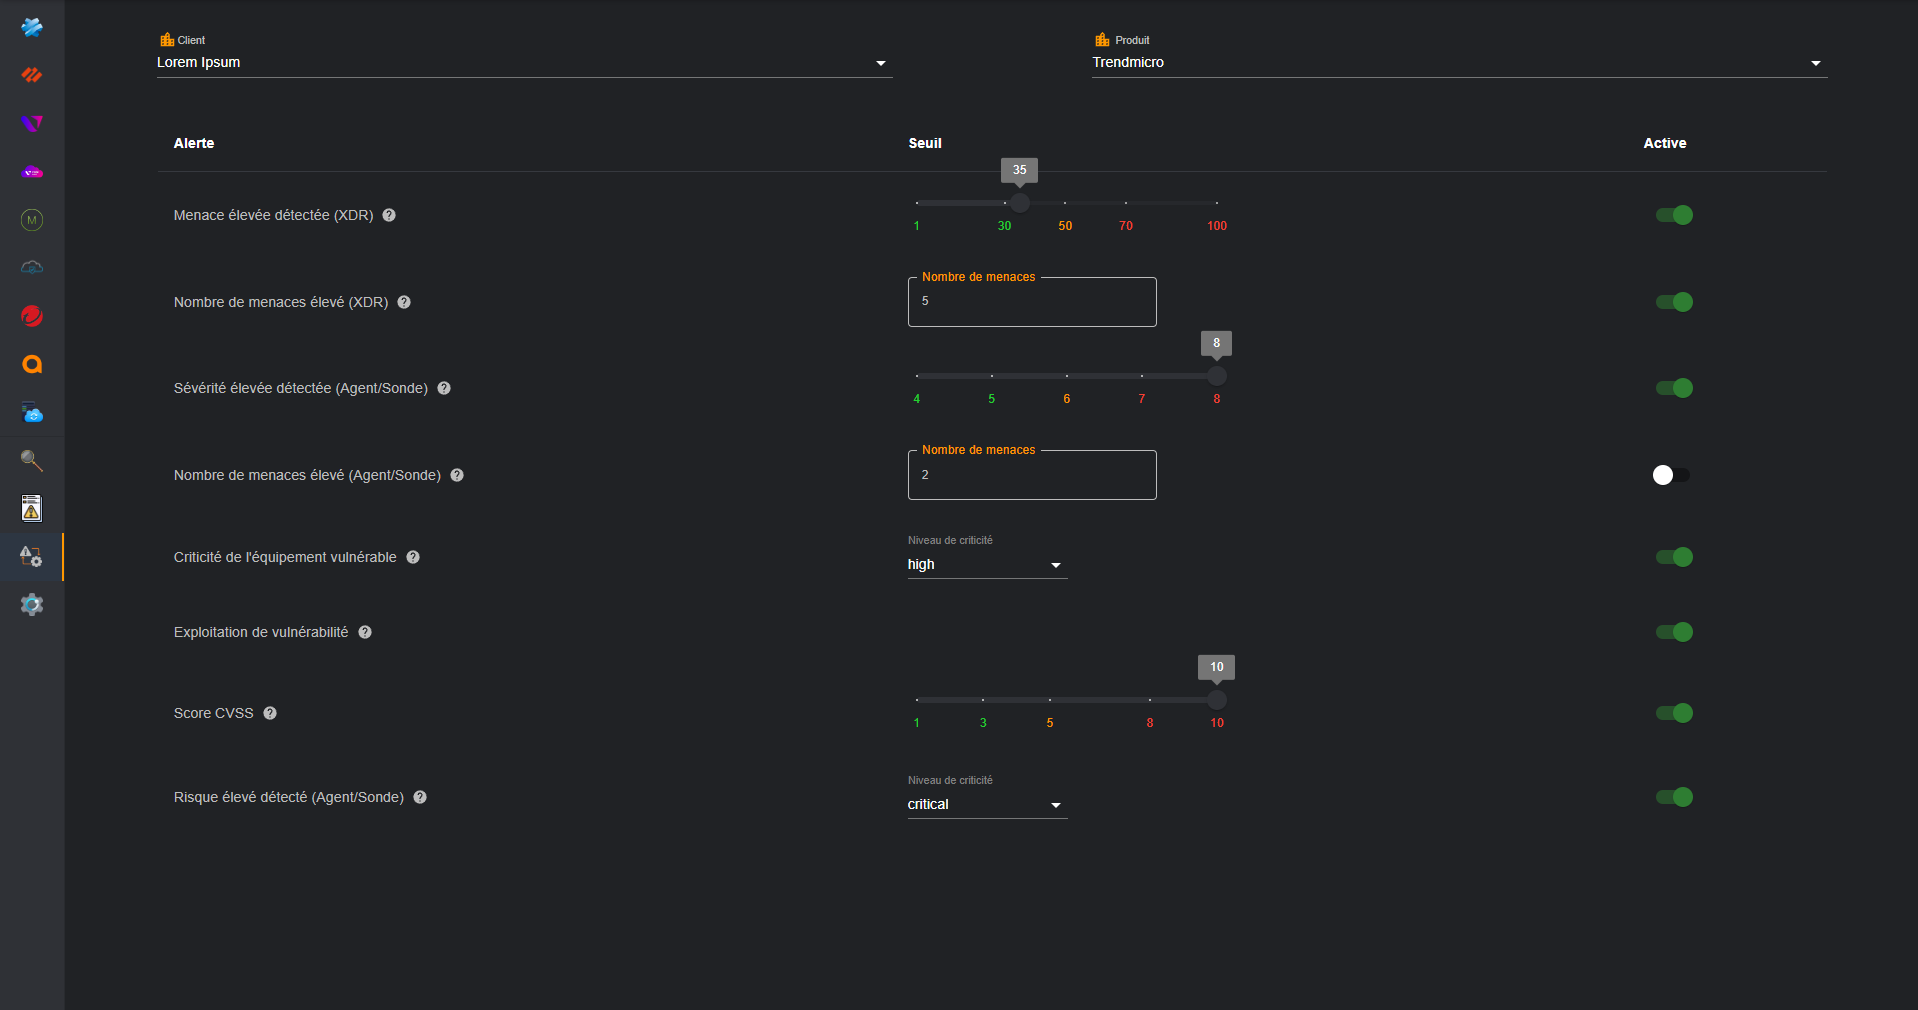This screenshot has height=1010, width=1918.
Task: Open the red Trend Micro sidebar icon
Action: click(x=32, y=316)
